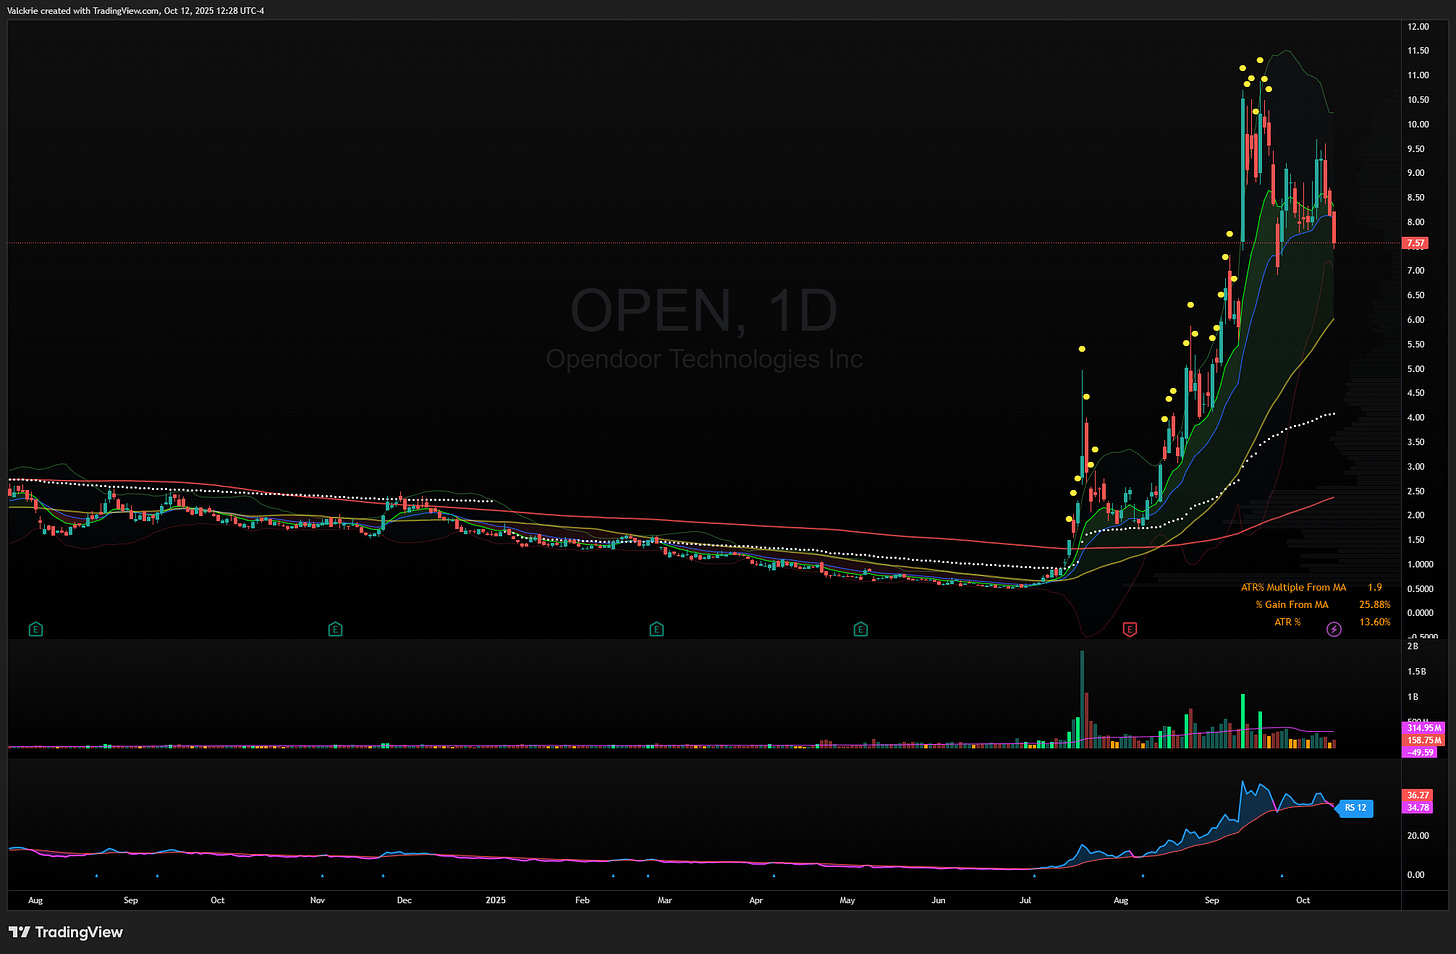Click the Jul label on the time axis
The height and width of the screenshot is (954, 1456).
pyautogui.click(x=1026, y=900)
